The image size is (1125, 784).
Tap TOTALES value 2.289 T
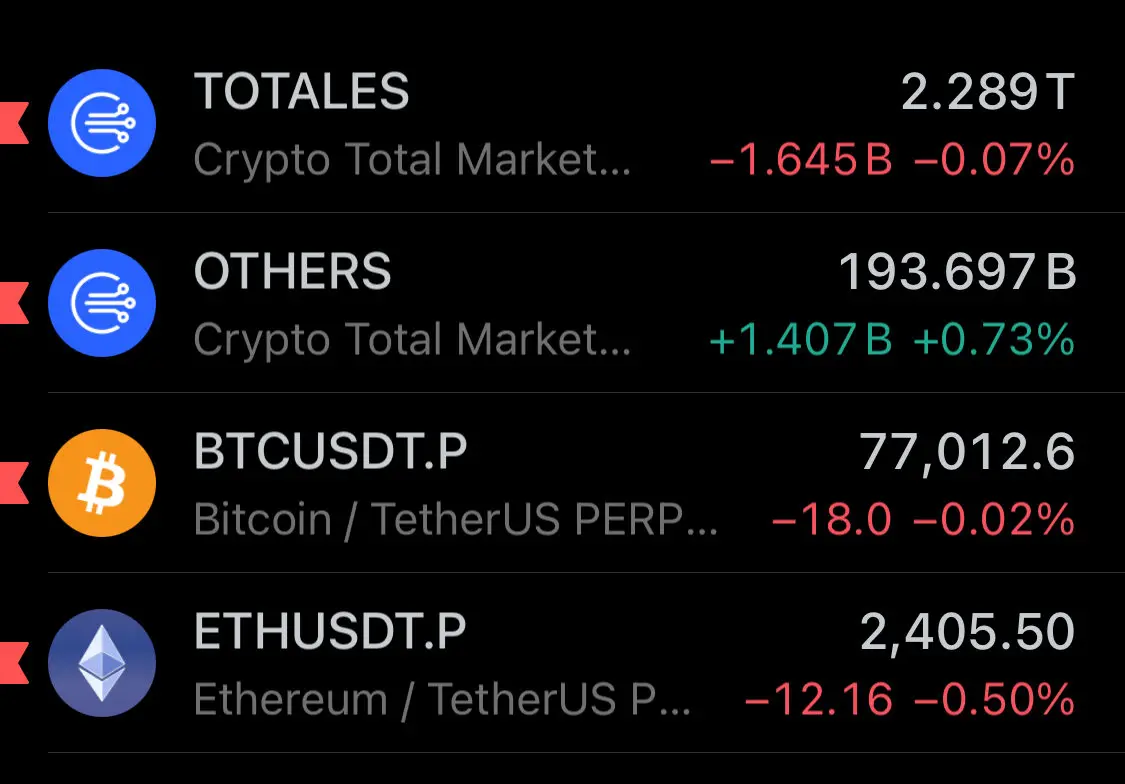pyautogui.click(x=988, y=92)
